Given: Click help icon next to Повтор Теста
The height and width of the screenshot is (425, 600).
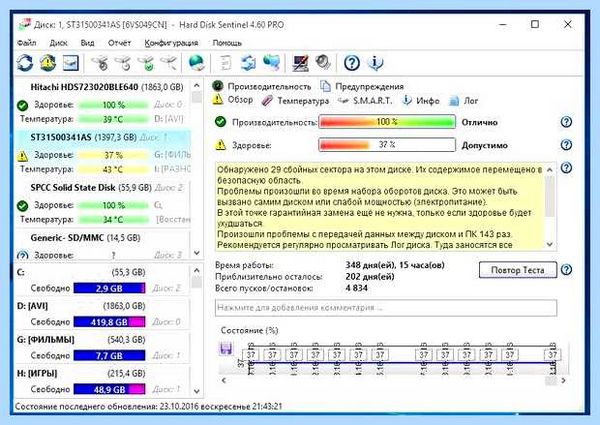Looking at the screenshot, I should click(566, 270).
